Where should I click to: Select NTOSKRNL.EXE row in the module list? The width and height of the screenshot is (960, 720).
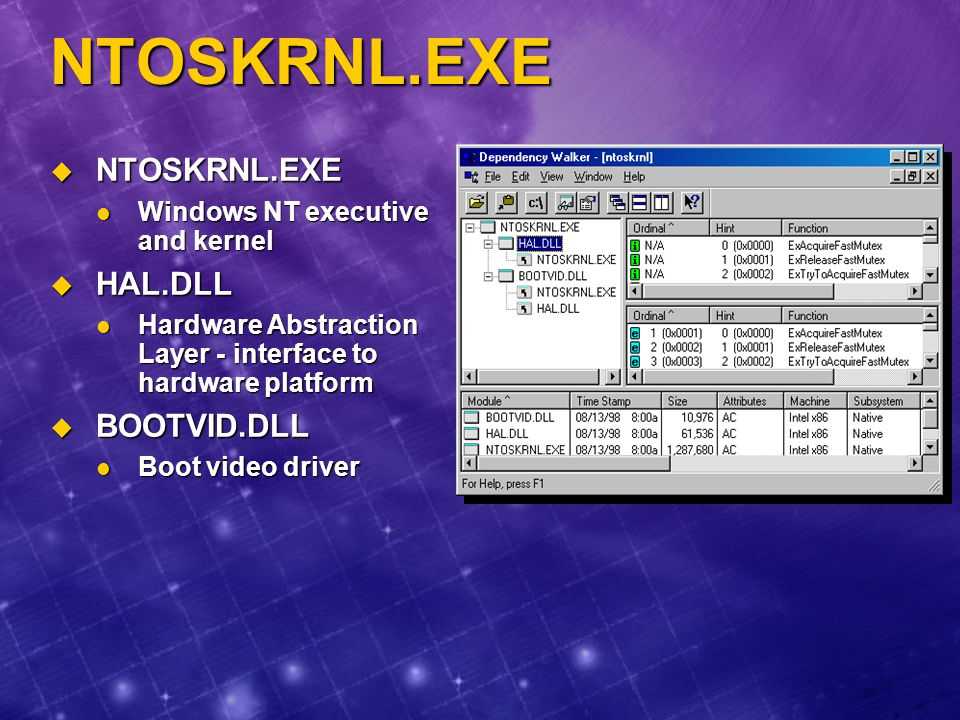tap(691, 450)
